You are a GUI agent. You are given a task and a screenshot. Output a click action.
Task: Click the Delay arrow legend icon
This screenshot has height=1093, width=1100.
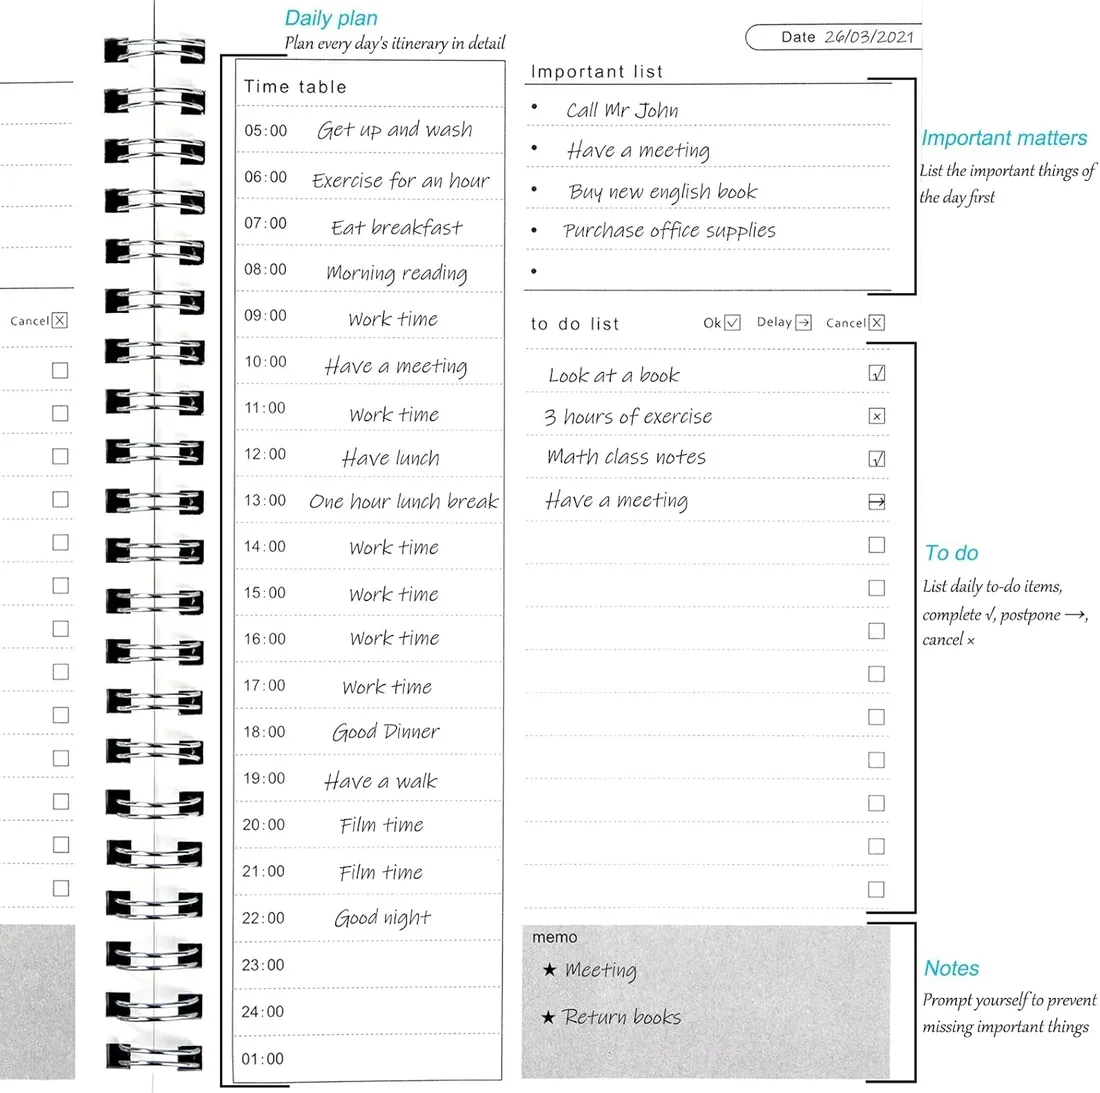pos(802,322)
